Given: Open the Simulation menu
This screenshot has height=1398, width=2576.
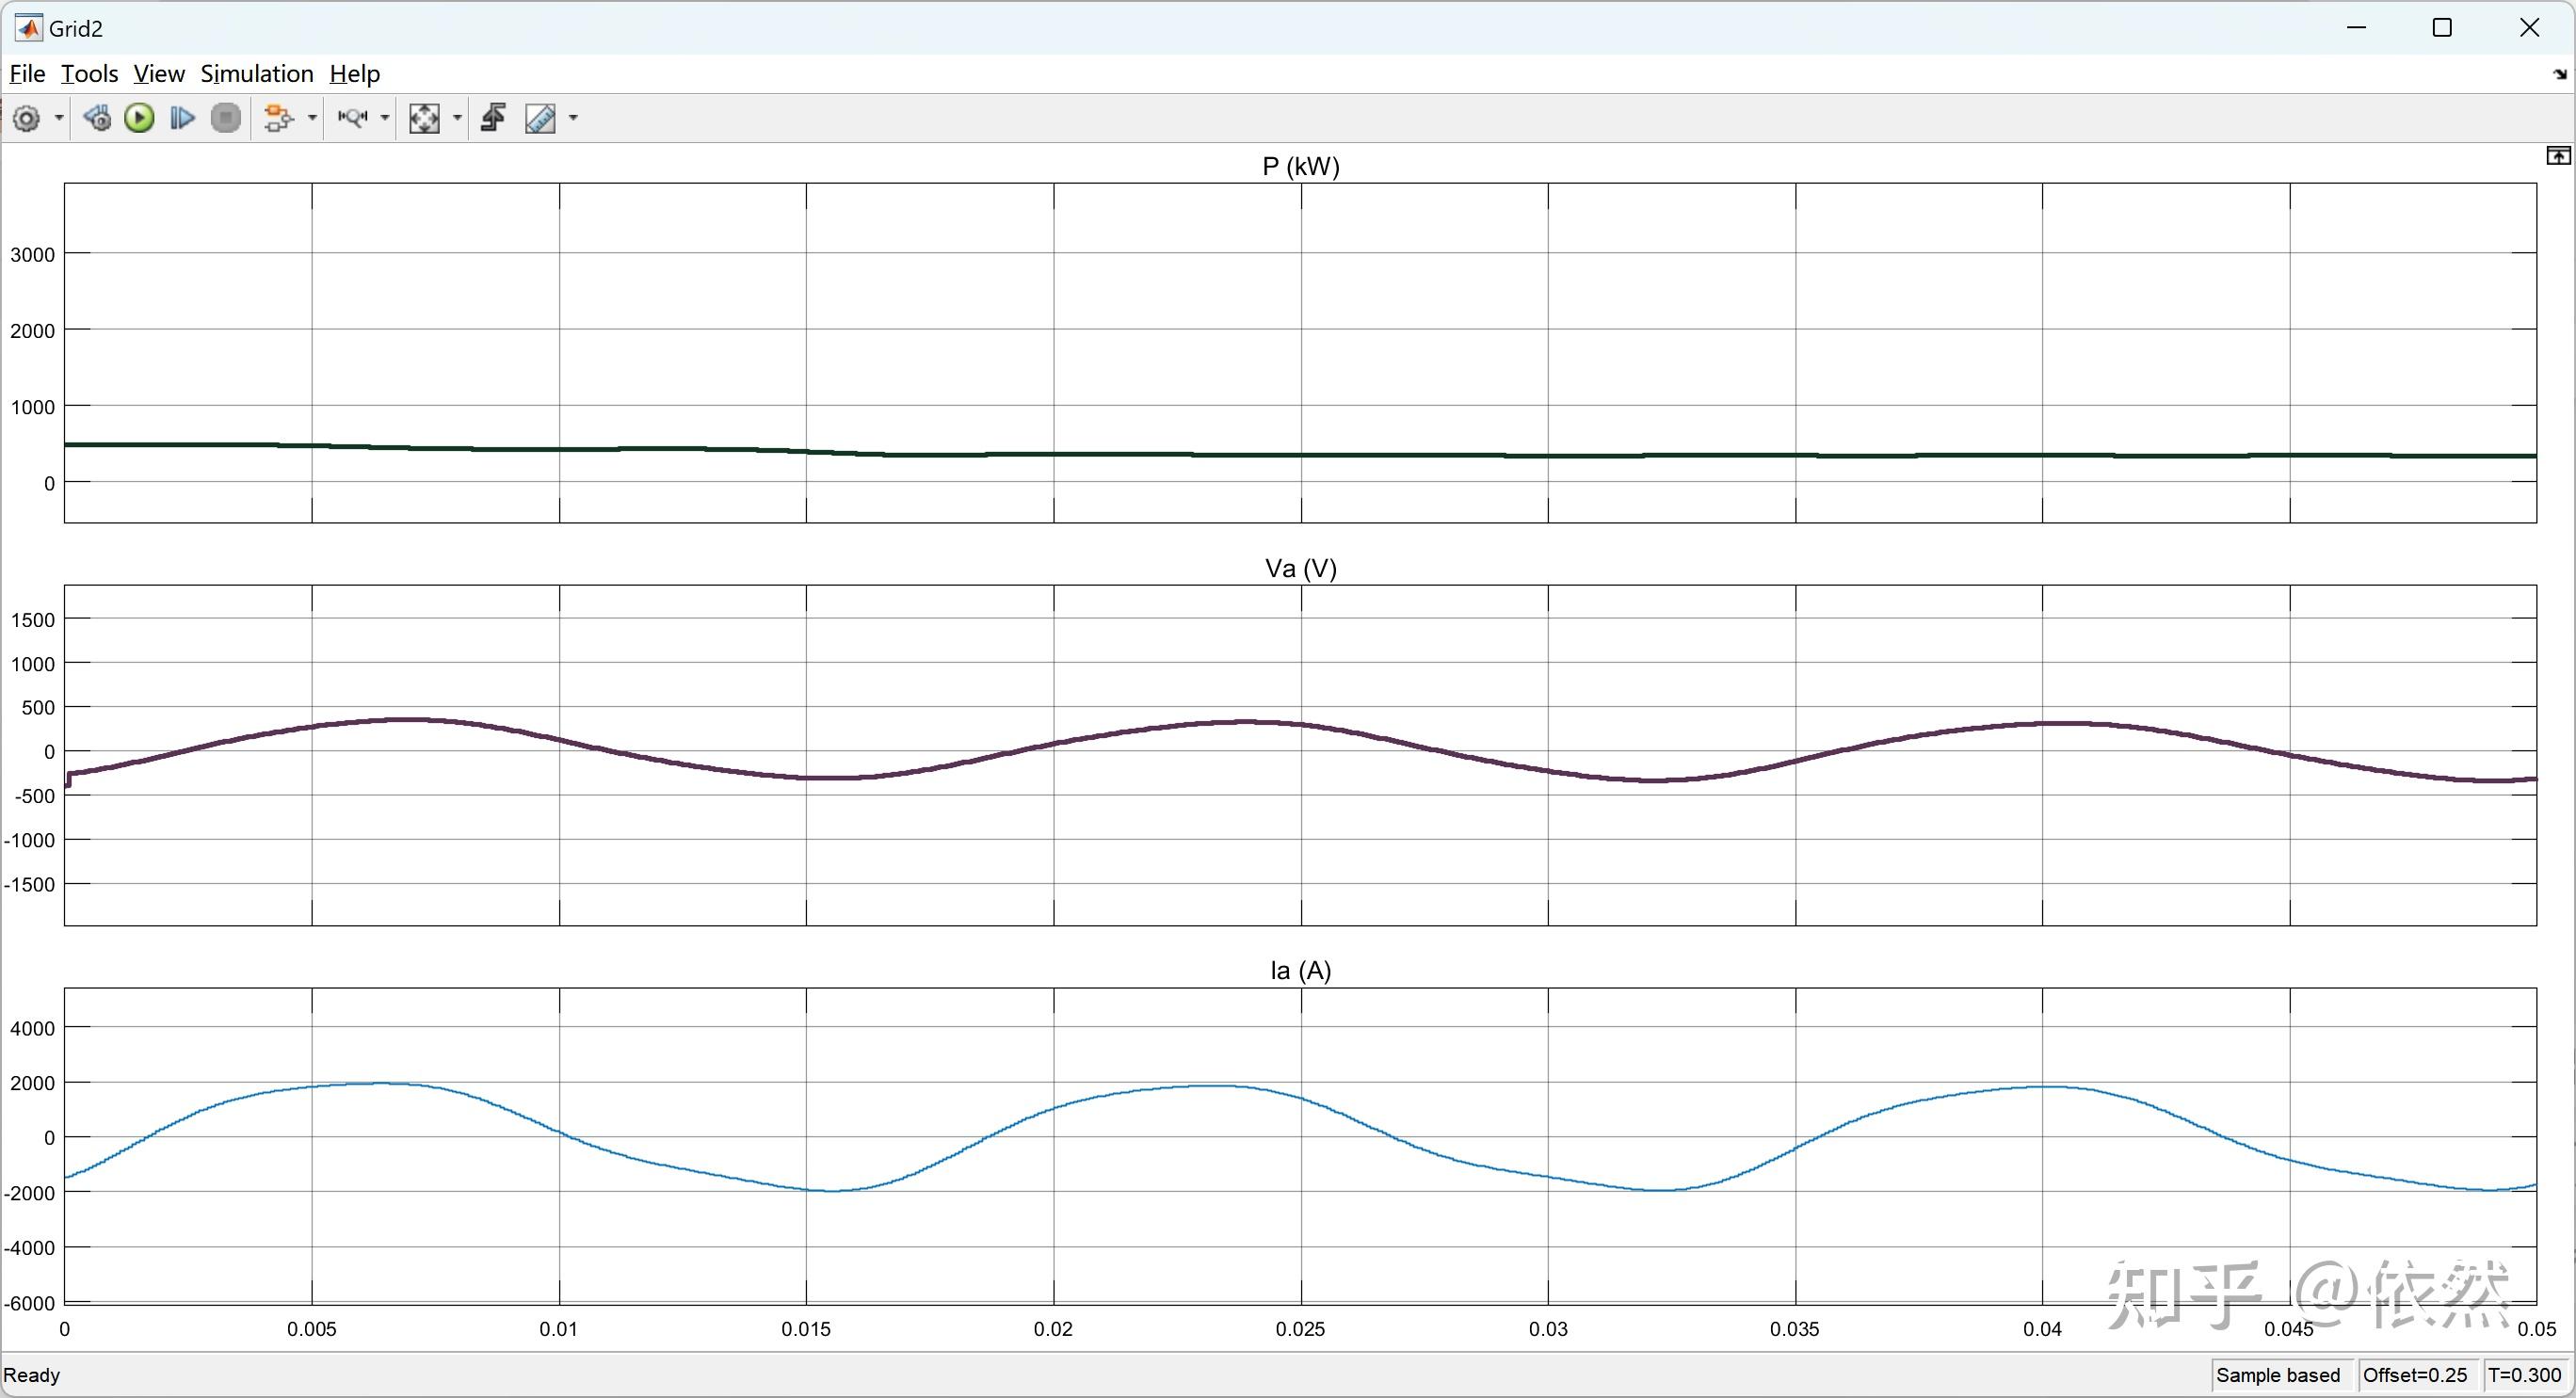Looking at the screenshot, I should click(257, 74).
